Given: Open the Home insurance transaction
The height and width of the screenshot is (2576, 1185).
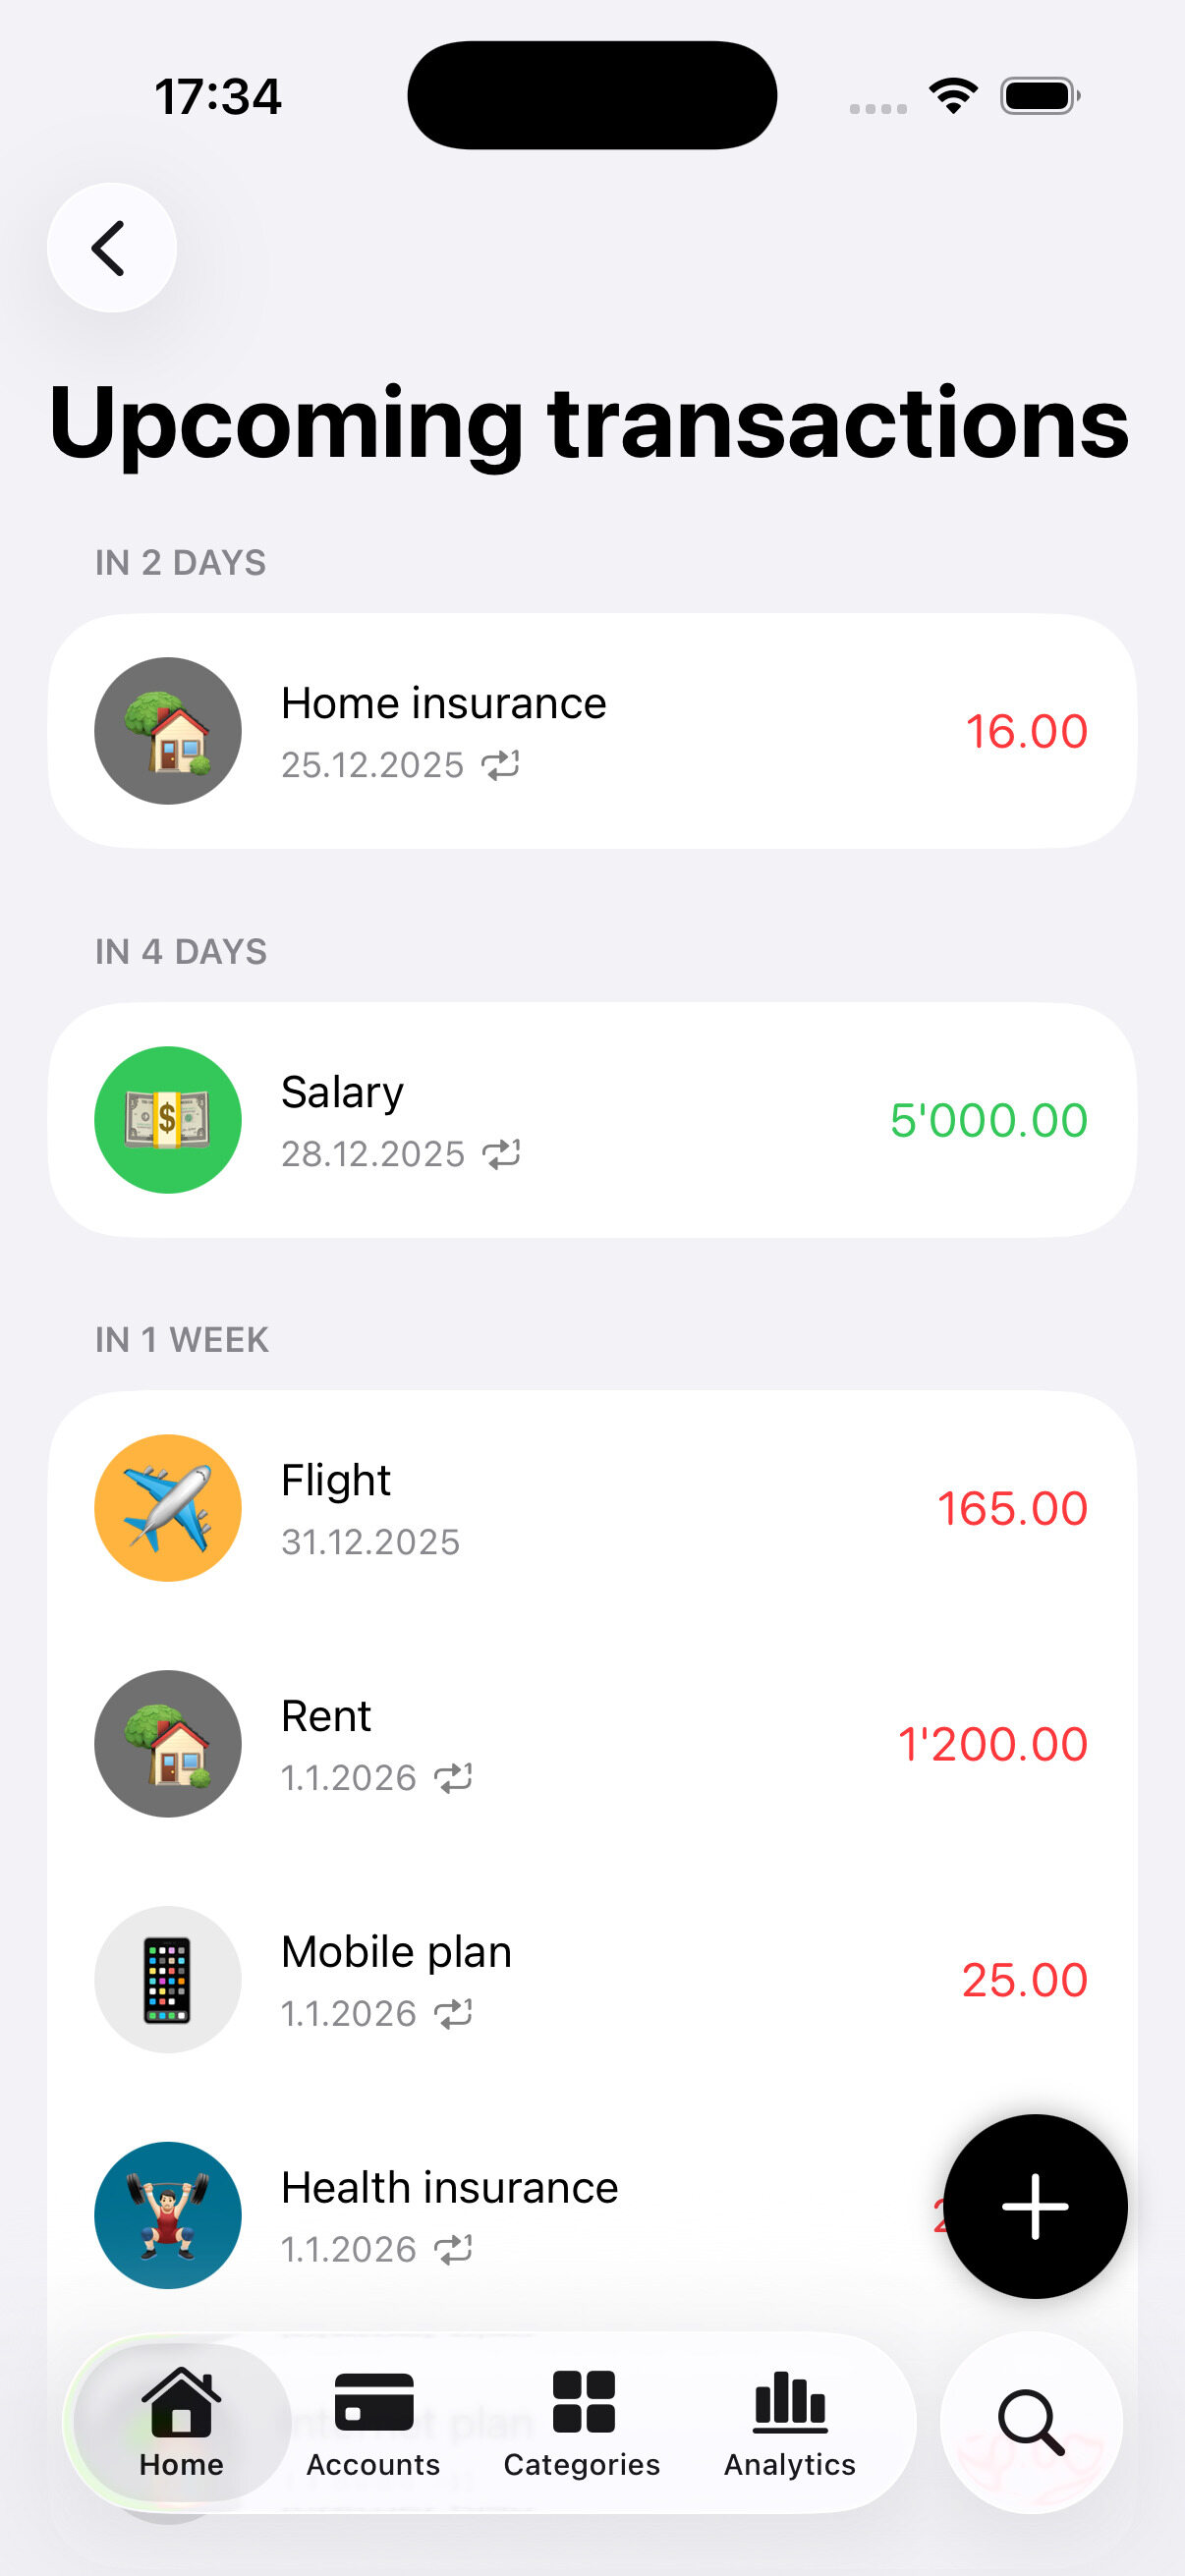Looking at the screenshot, I should (x=443, y=704).
